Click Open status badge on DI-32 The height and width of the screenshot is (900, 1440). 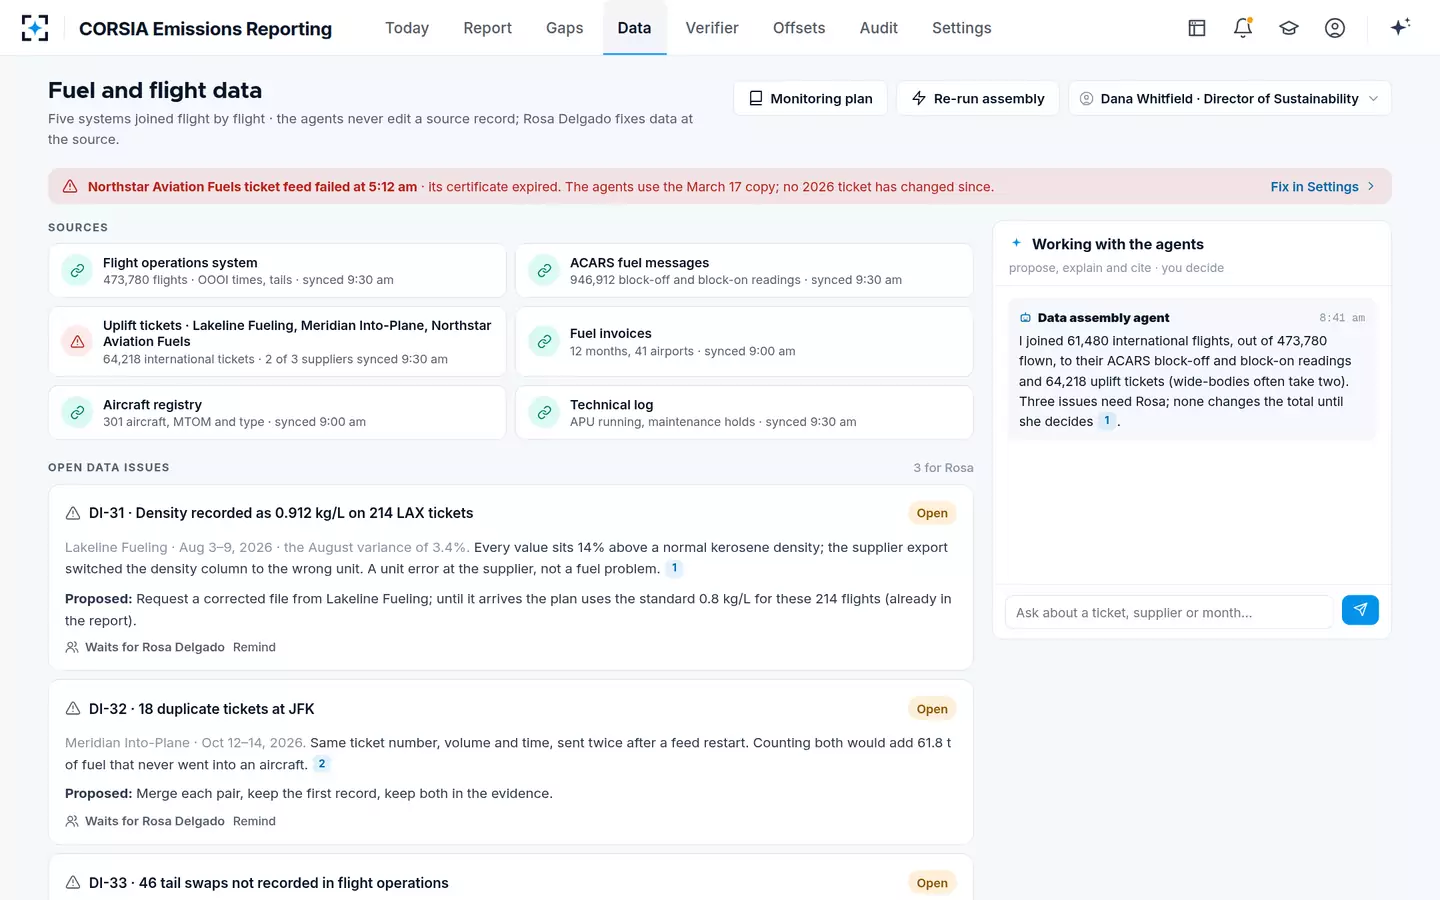[932, 709]
